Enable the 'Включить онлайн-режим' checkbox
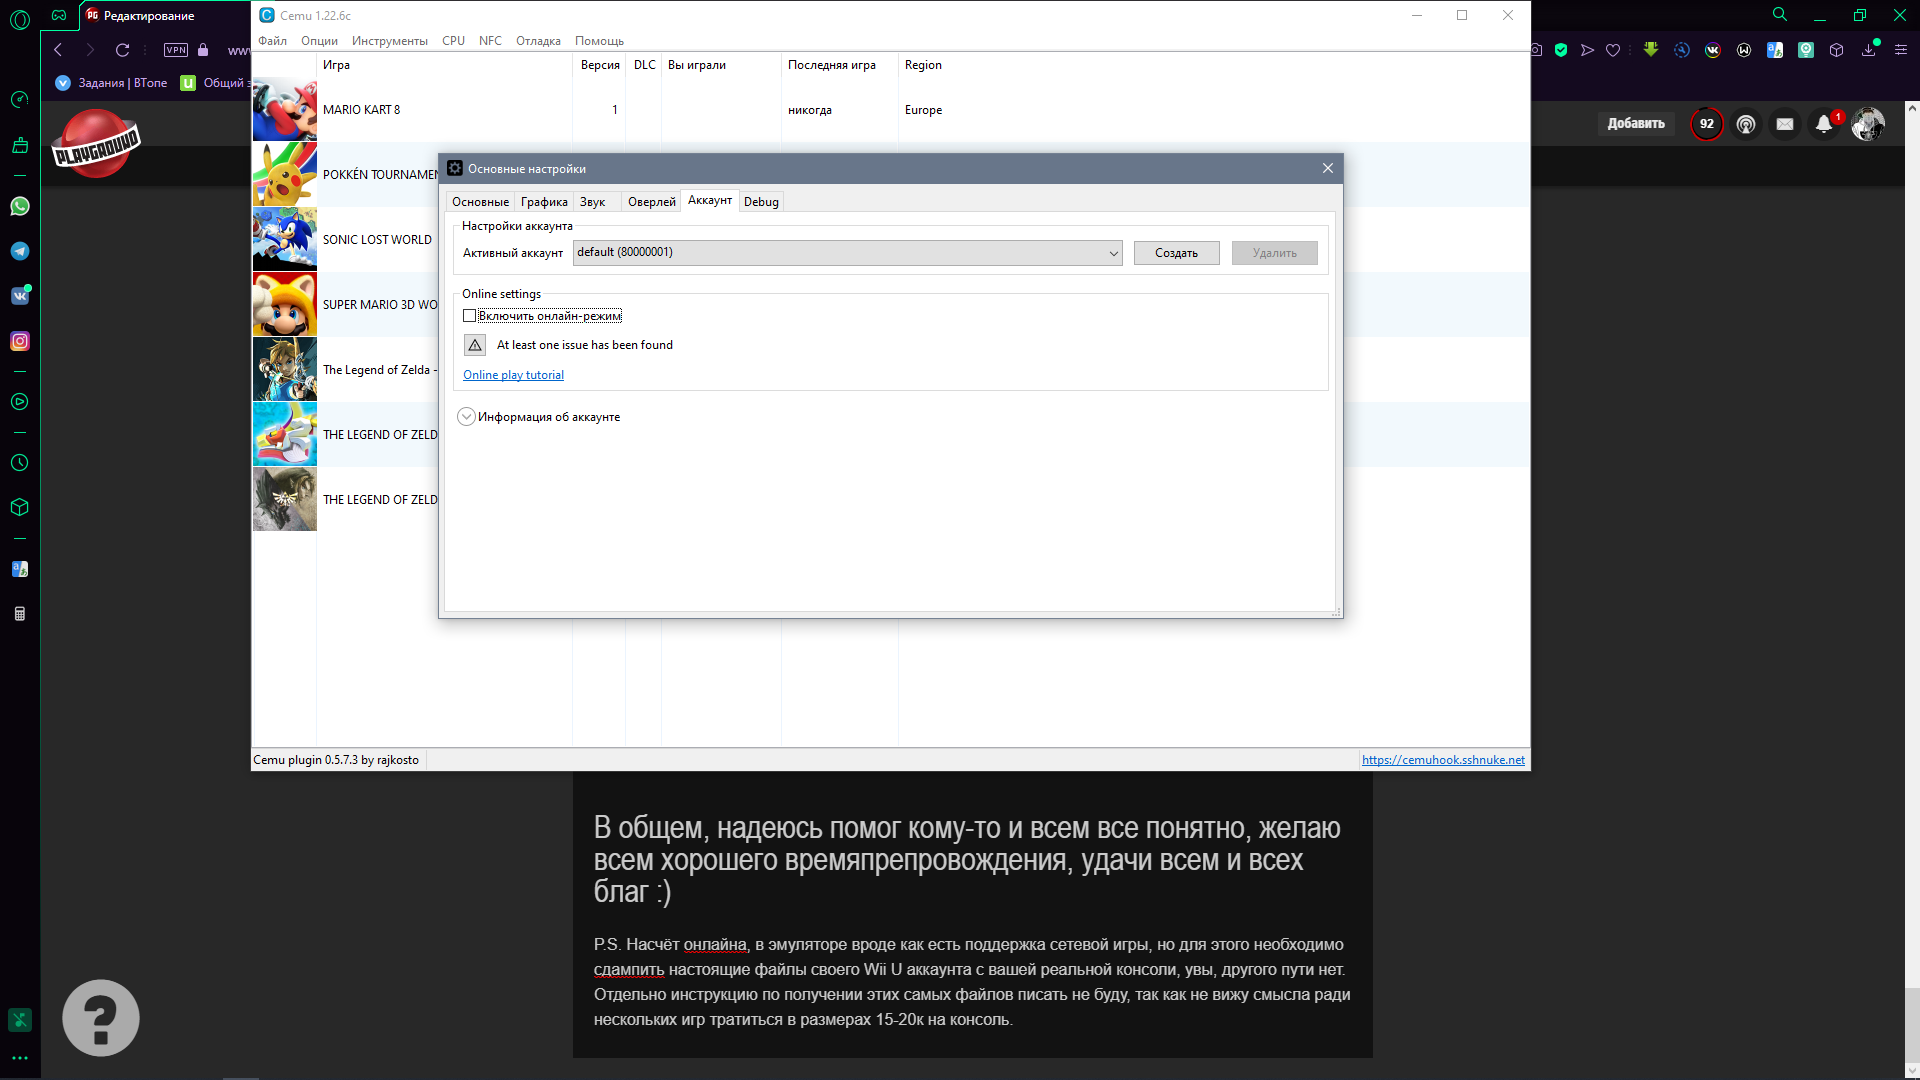 [469, 316]
